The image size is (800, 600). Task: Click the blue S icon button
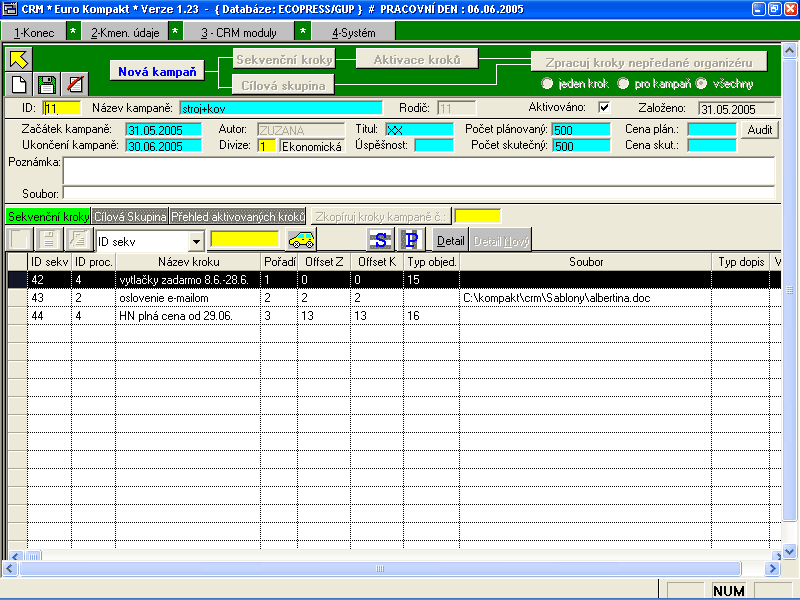pos(380,240)
